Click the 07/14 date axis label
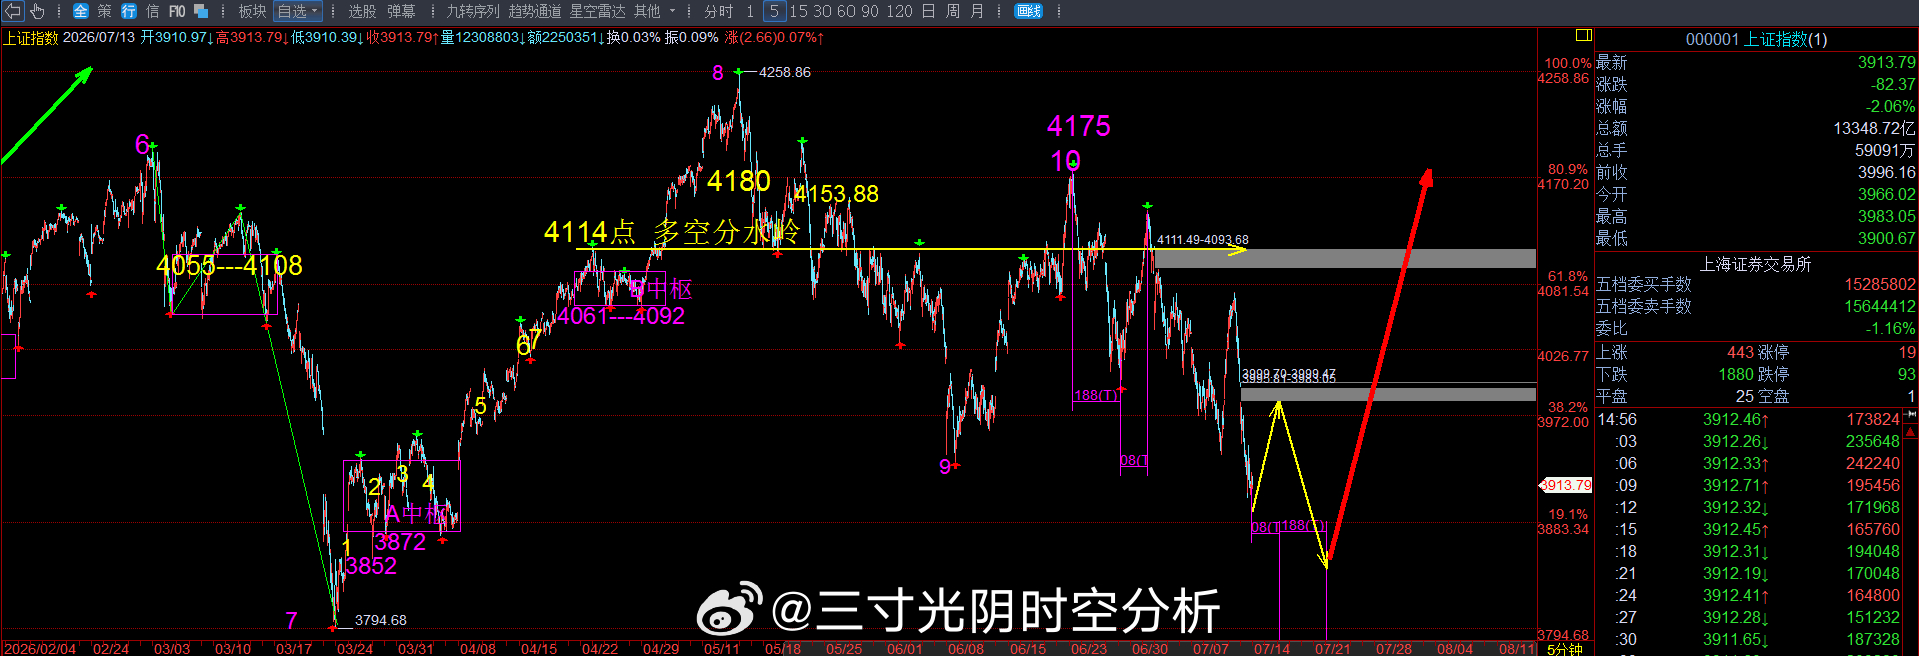The width and height of the screenshot is (1919, 656). [1272, 649]
